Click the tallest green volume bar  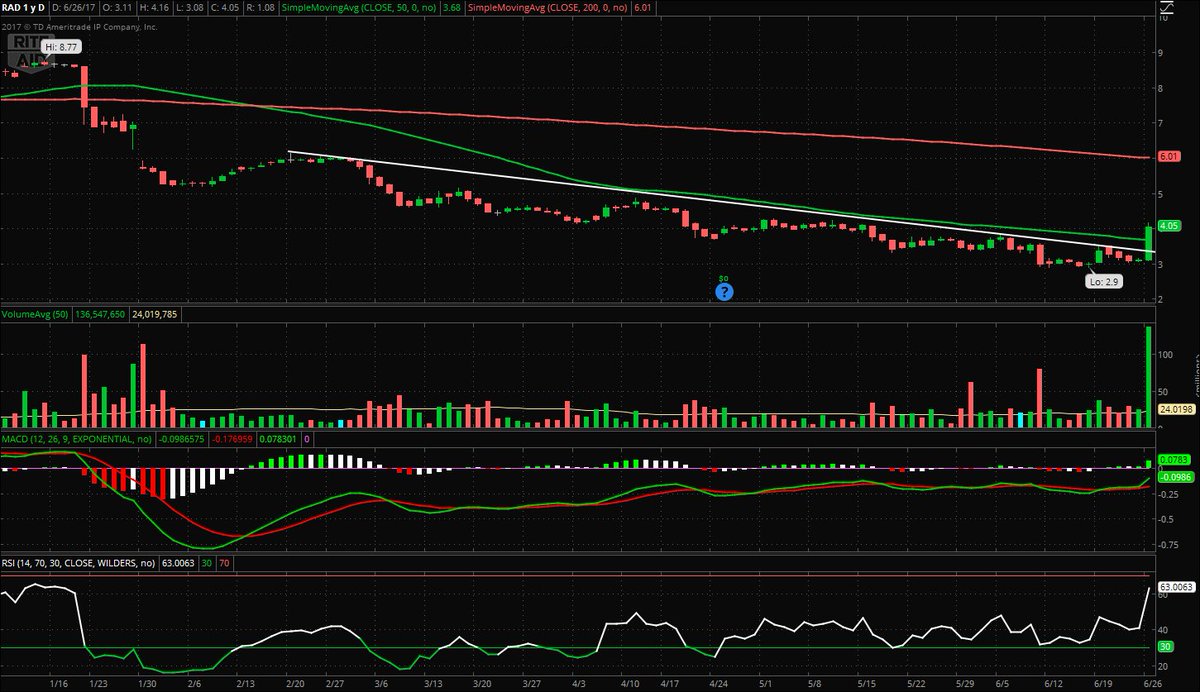tap(1149, 377)
